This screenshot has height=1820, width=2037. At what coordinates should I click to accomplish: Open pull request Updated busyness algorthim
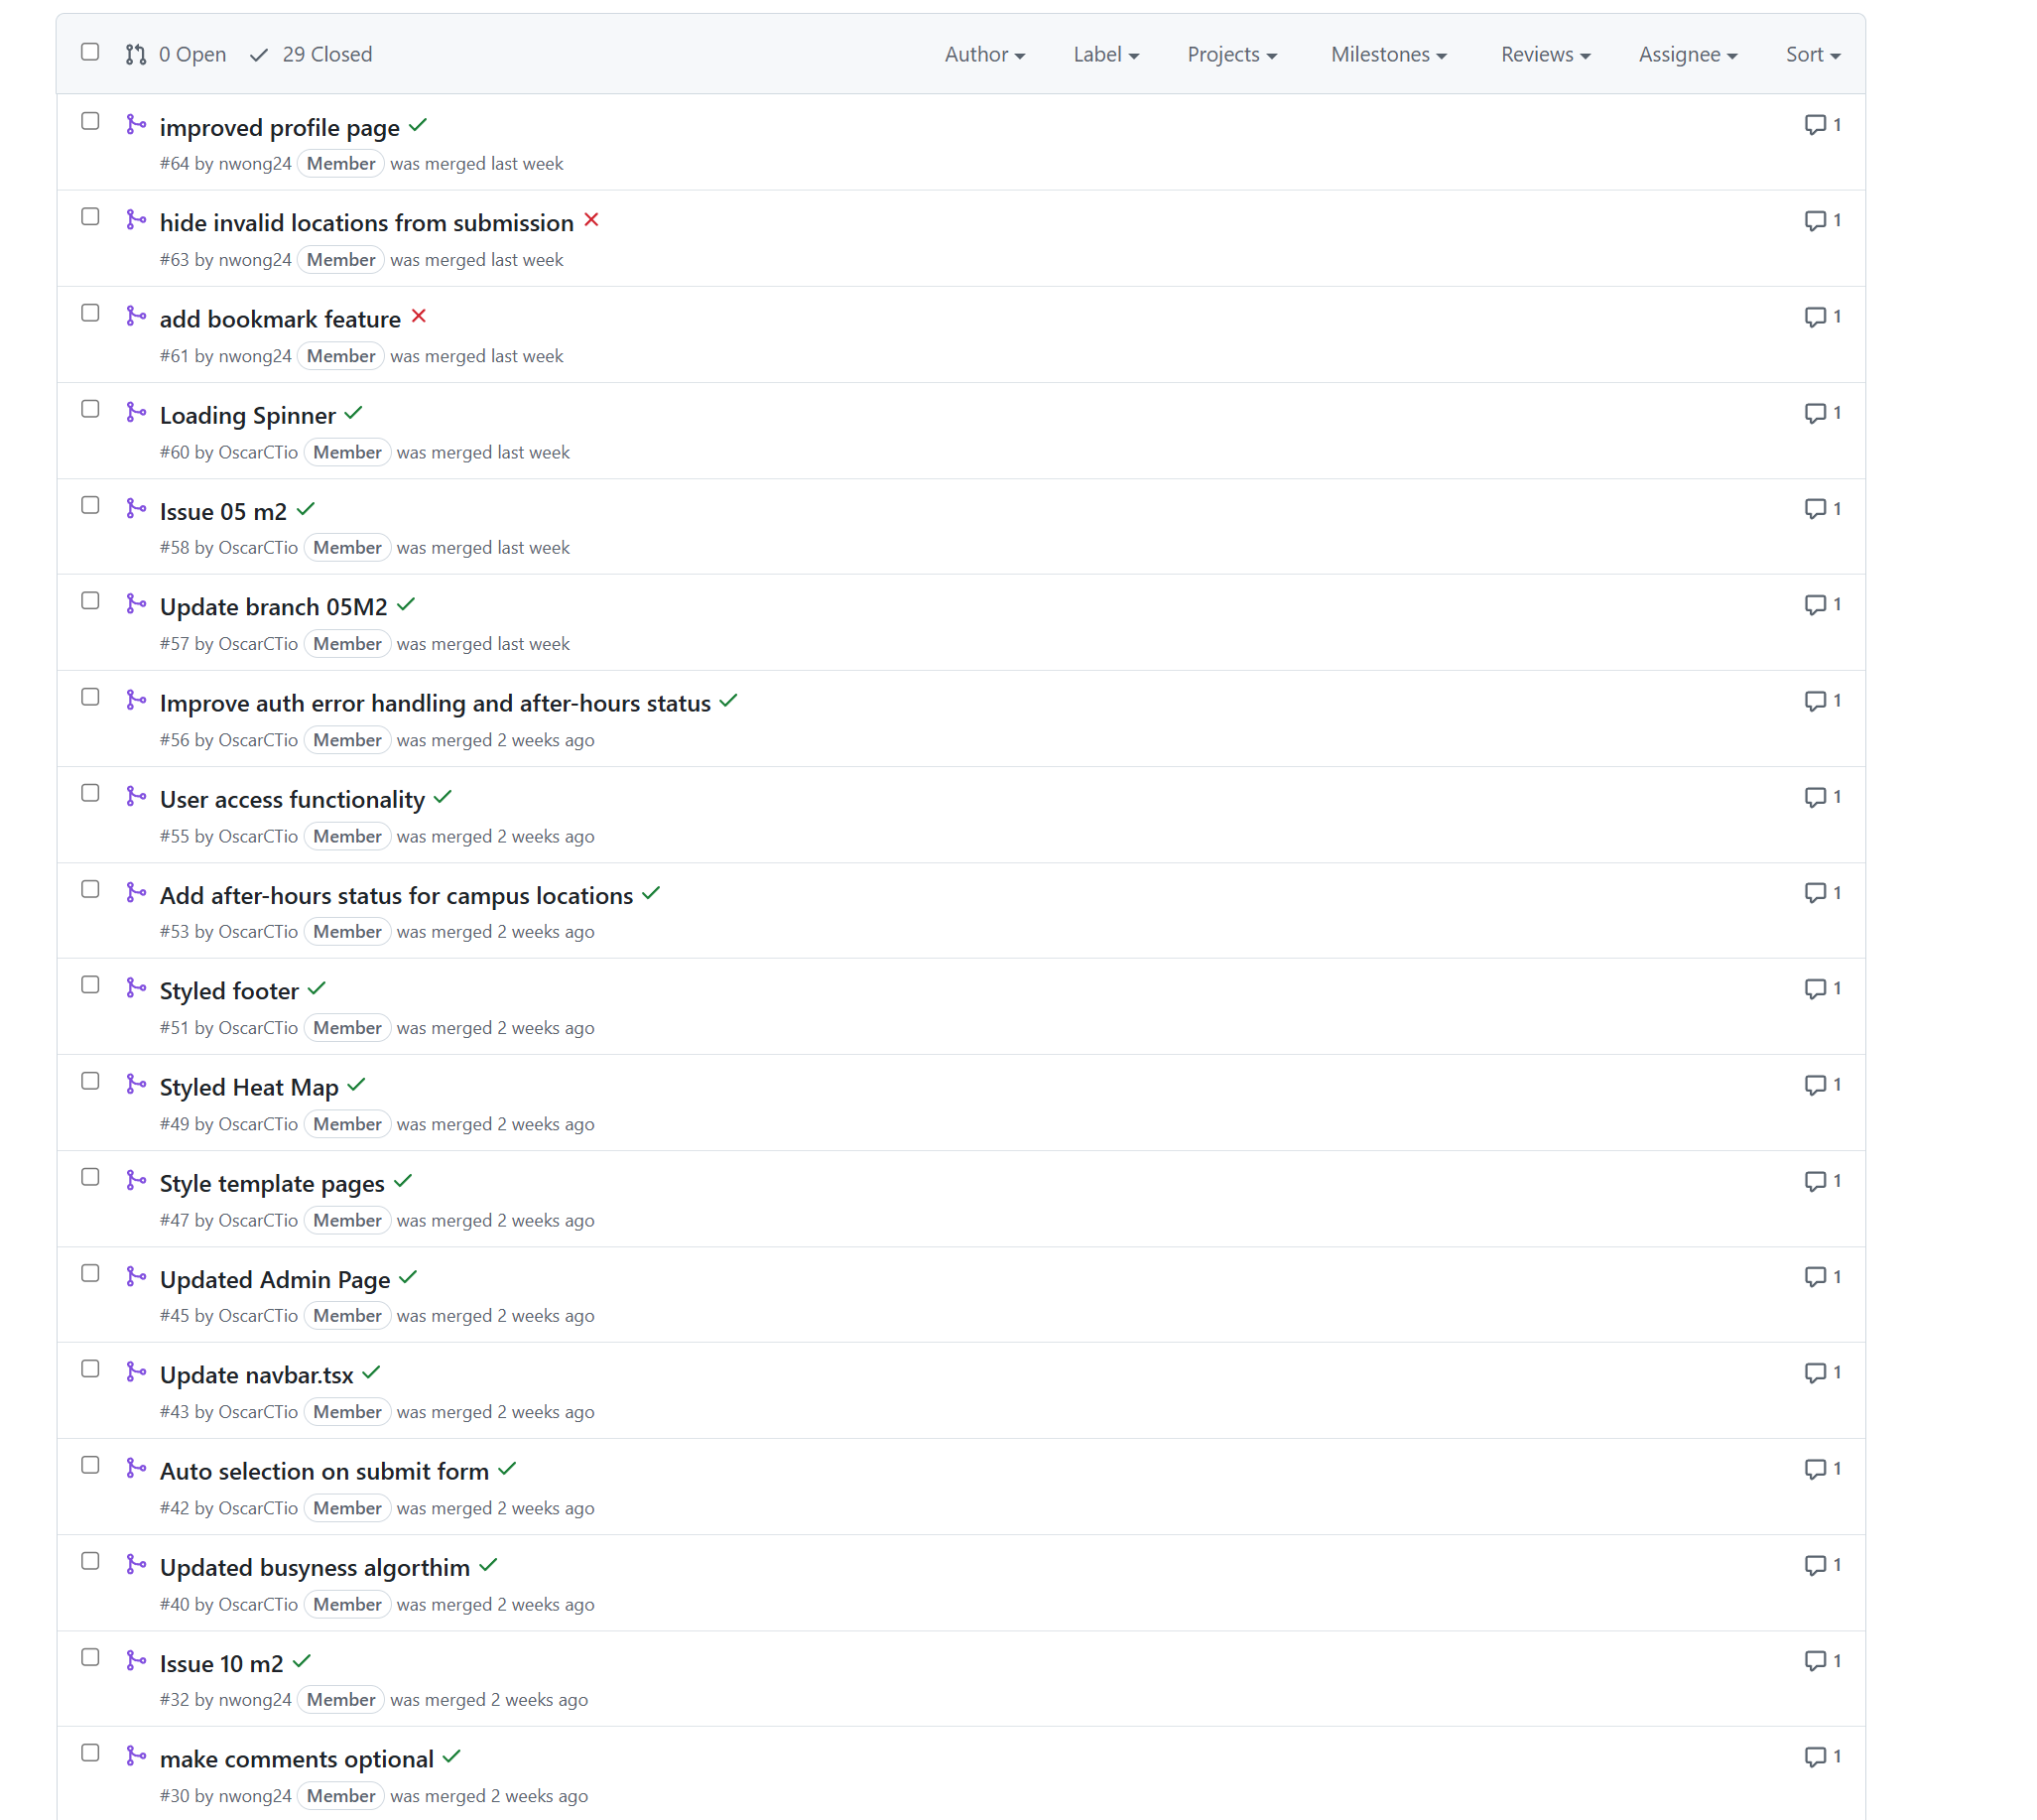[315, 1568]
